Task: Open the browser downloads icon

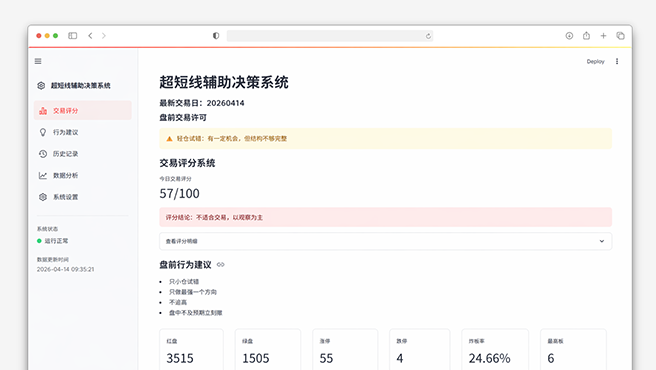Action: [x=569, y=36]
